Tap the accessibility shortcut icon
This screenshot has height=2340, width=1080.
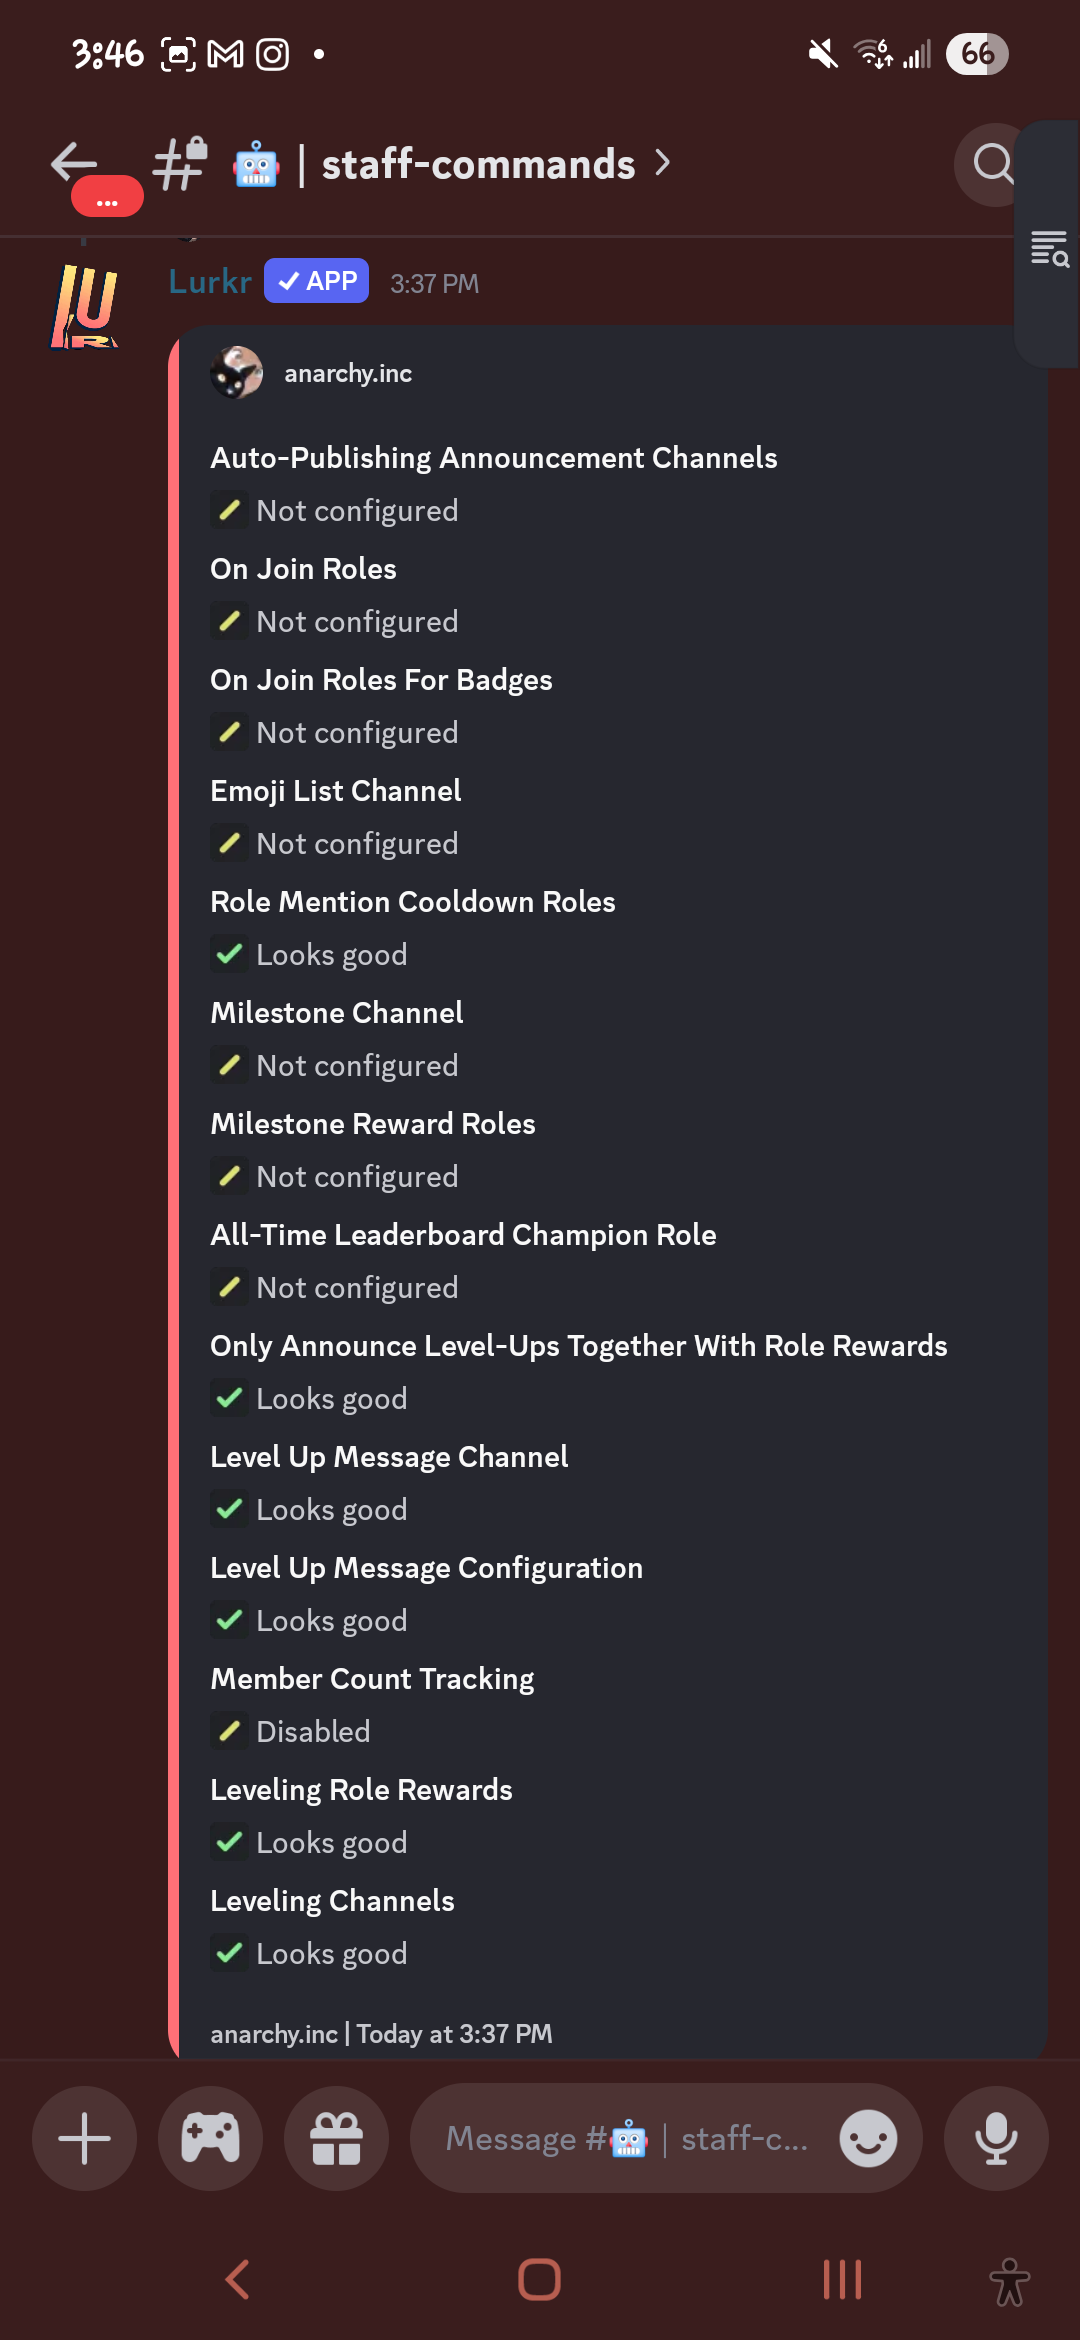1009,2282
